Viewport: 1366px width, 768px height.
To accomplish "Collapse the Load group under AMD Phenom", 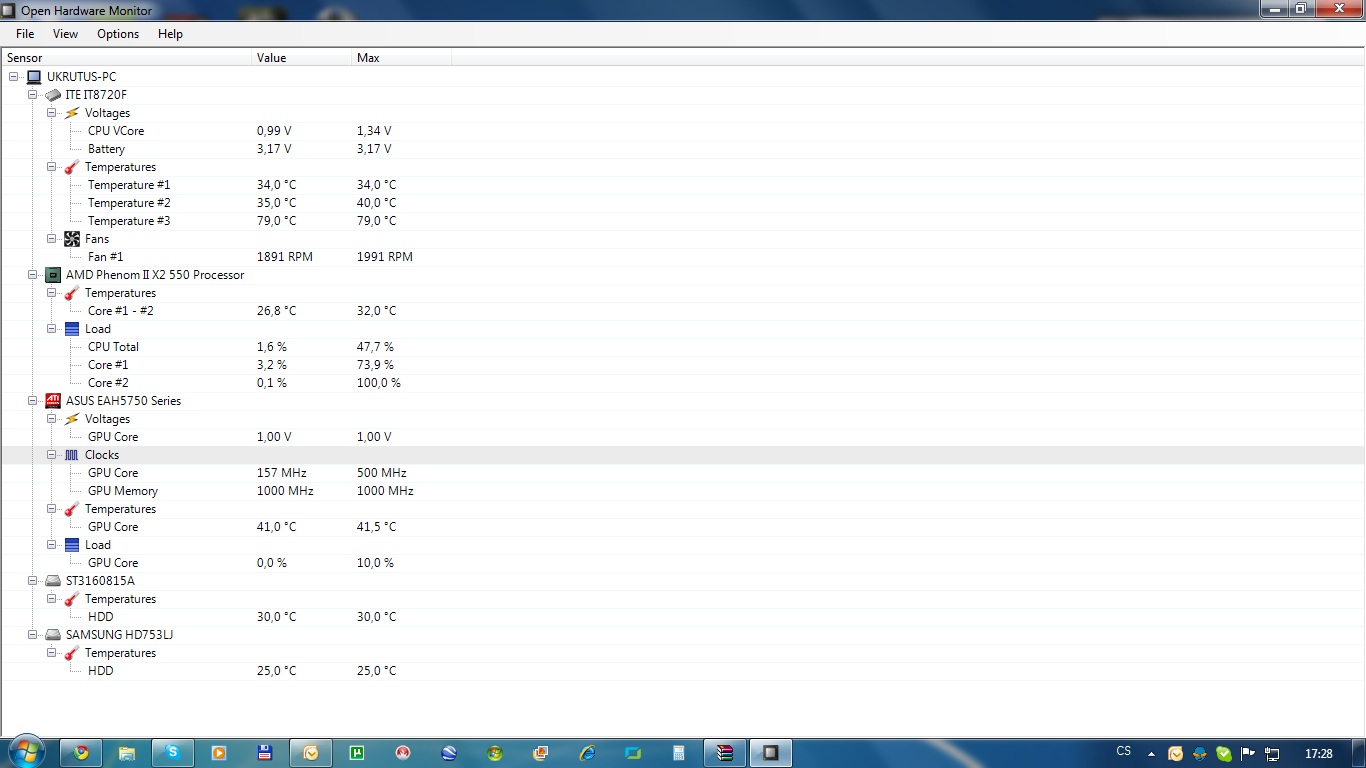I will (x=52, y=329).
